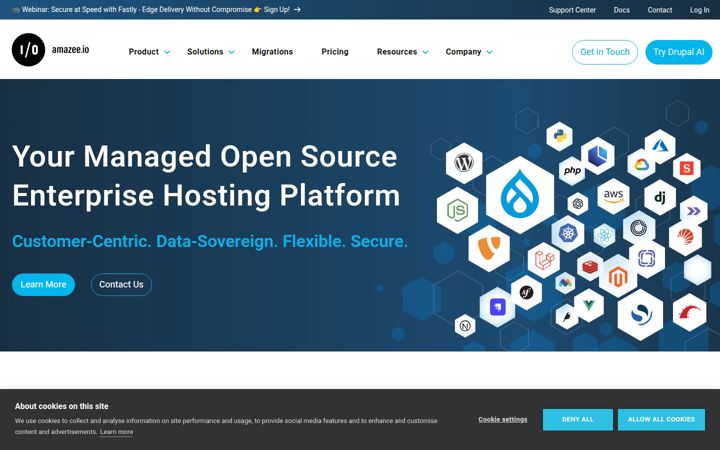Screen dimensions: 720x450
Task: Click the large Drupal drop icon
Action: click(520, 194)
